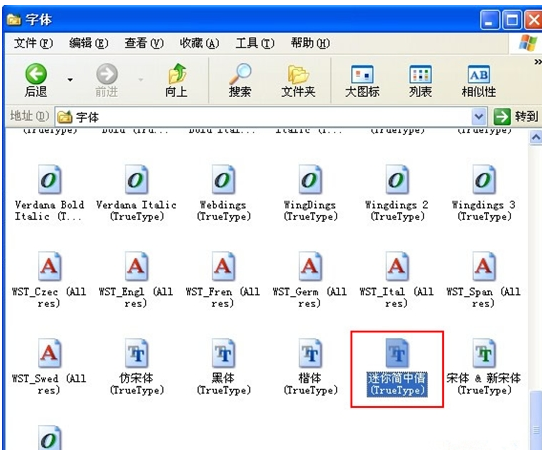
Task: Click the label text 黑体 (TrueType)
Action: click(223, 384)
